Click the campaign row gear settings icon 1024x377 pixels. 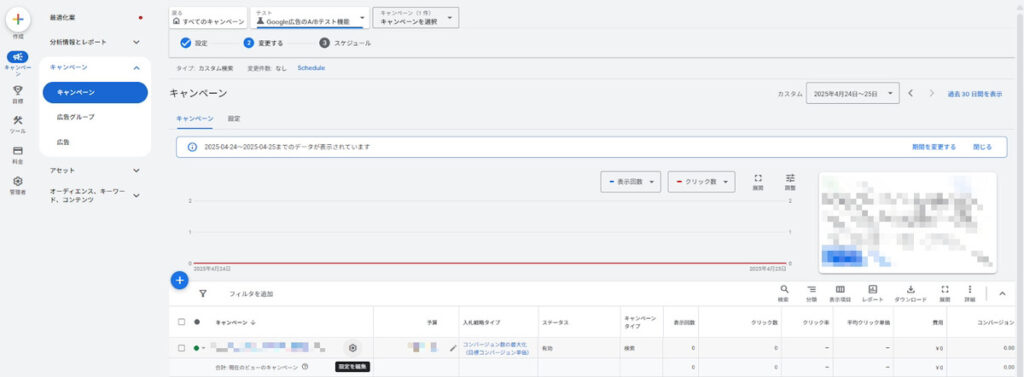coord(353,348)
